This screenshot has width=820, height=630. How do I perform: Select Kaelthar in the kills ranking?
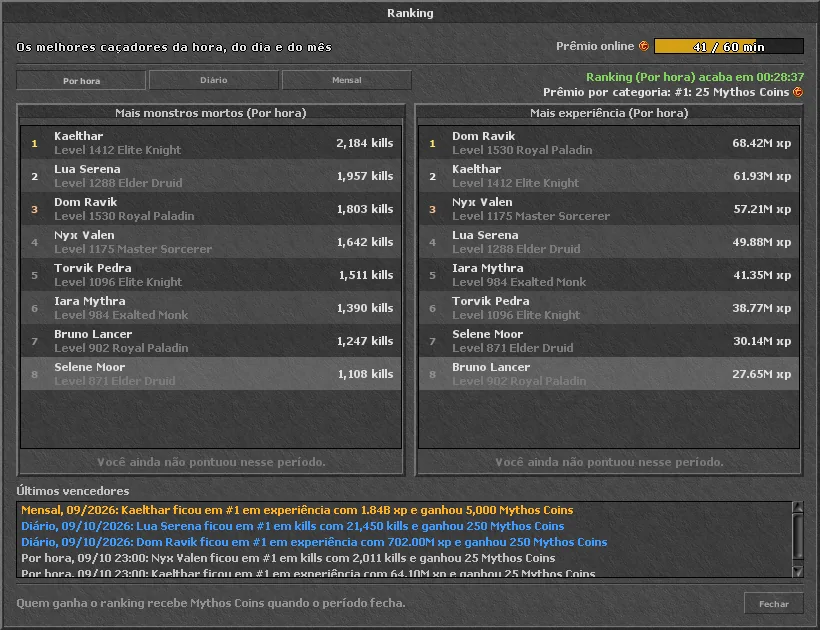click(211, 143)
